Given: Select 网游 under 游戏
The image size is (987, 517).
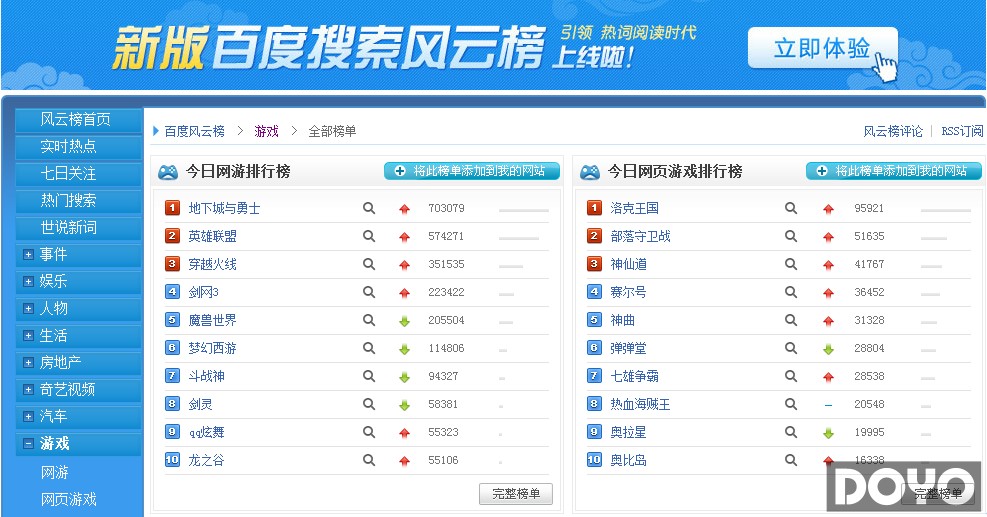Looking at the screenshot, I should (55, 472).
